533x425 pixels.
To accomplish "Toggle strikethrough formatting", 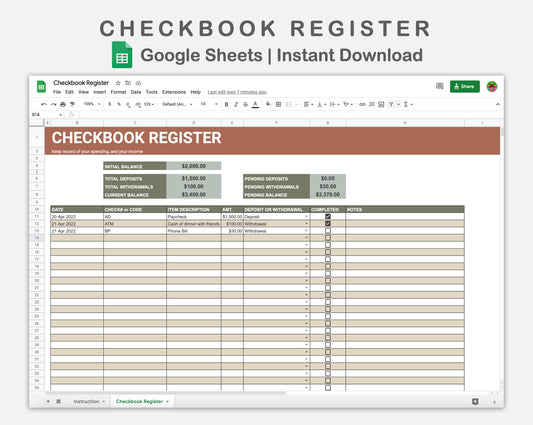I will [x=245, y=104].
